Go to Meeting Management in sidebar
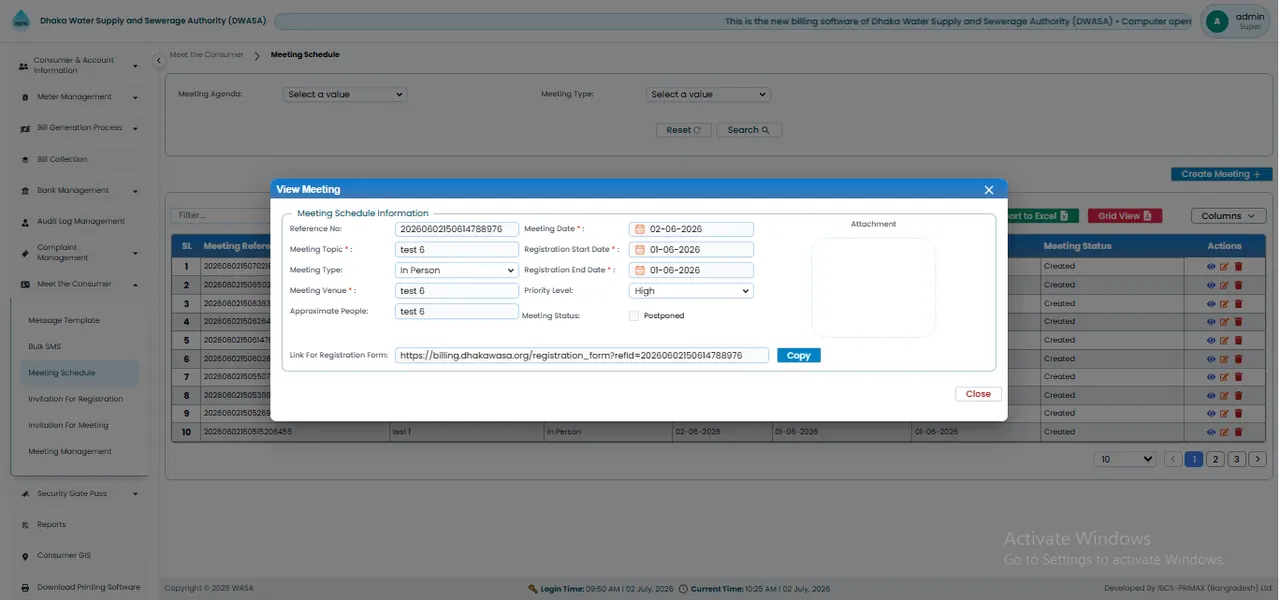The image size is (1280, 600). 70,451
